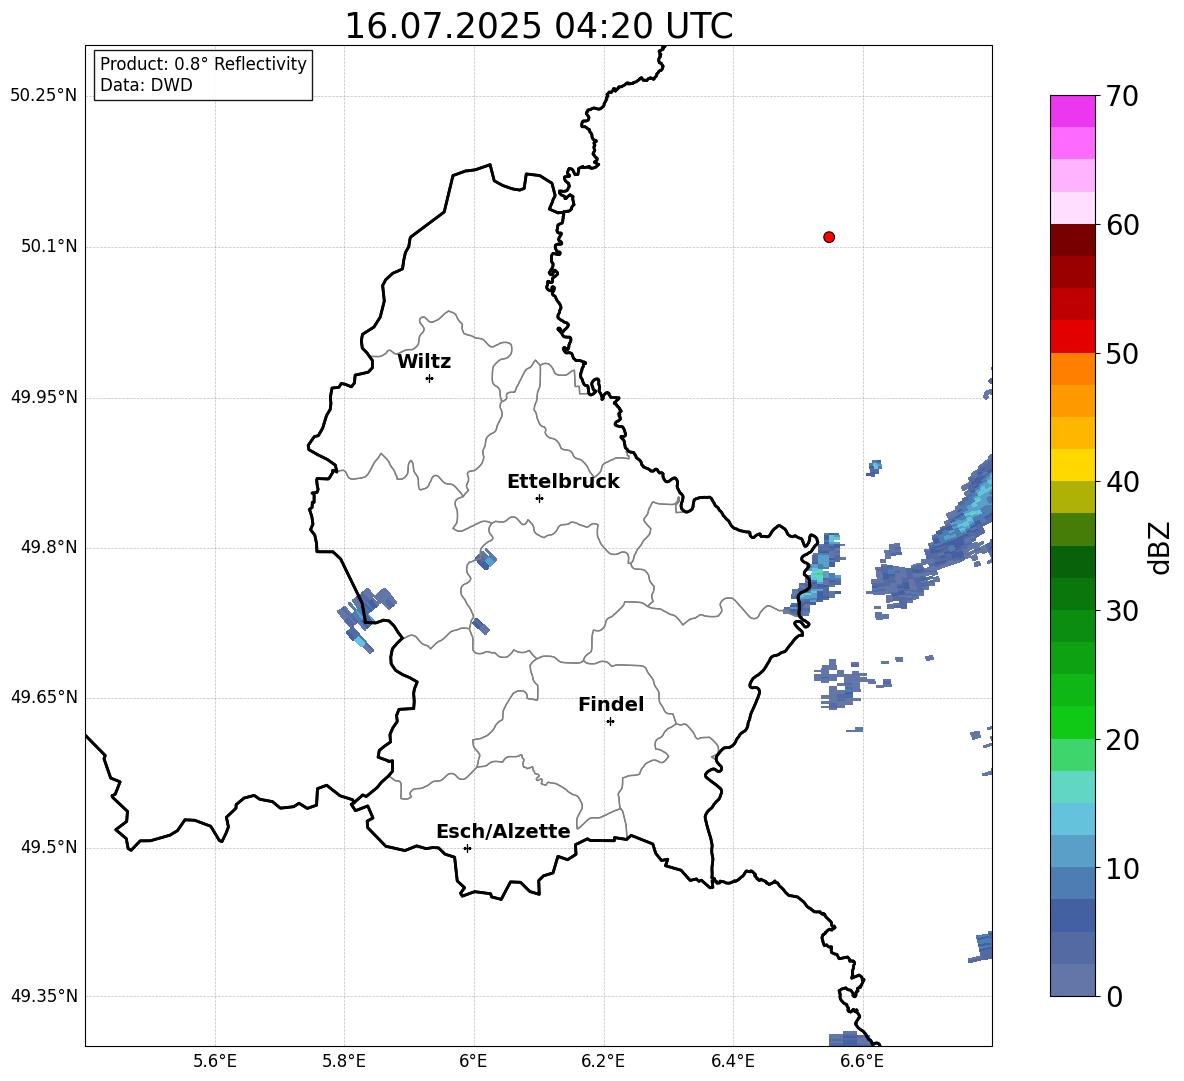The width and height of the screenshot is (1184, 1081).
Task: Click the 49.5°N latitude label
Action: tap(49, 848)
